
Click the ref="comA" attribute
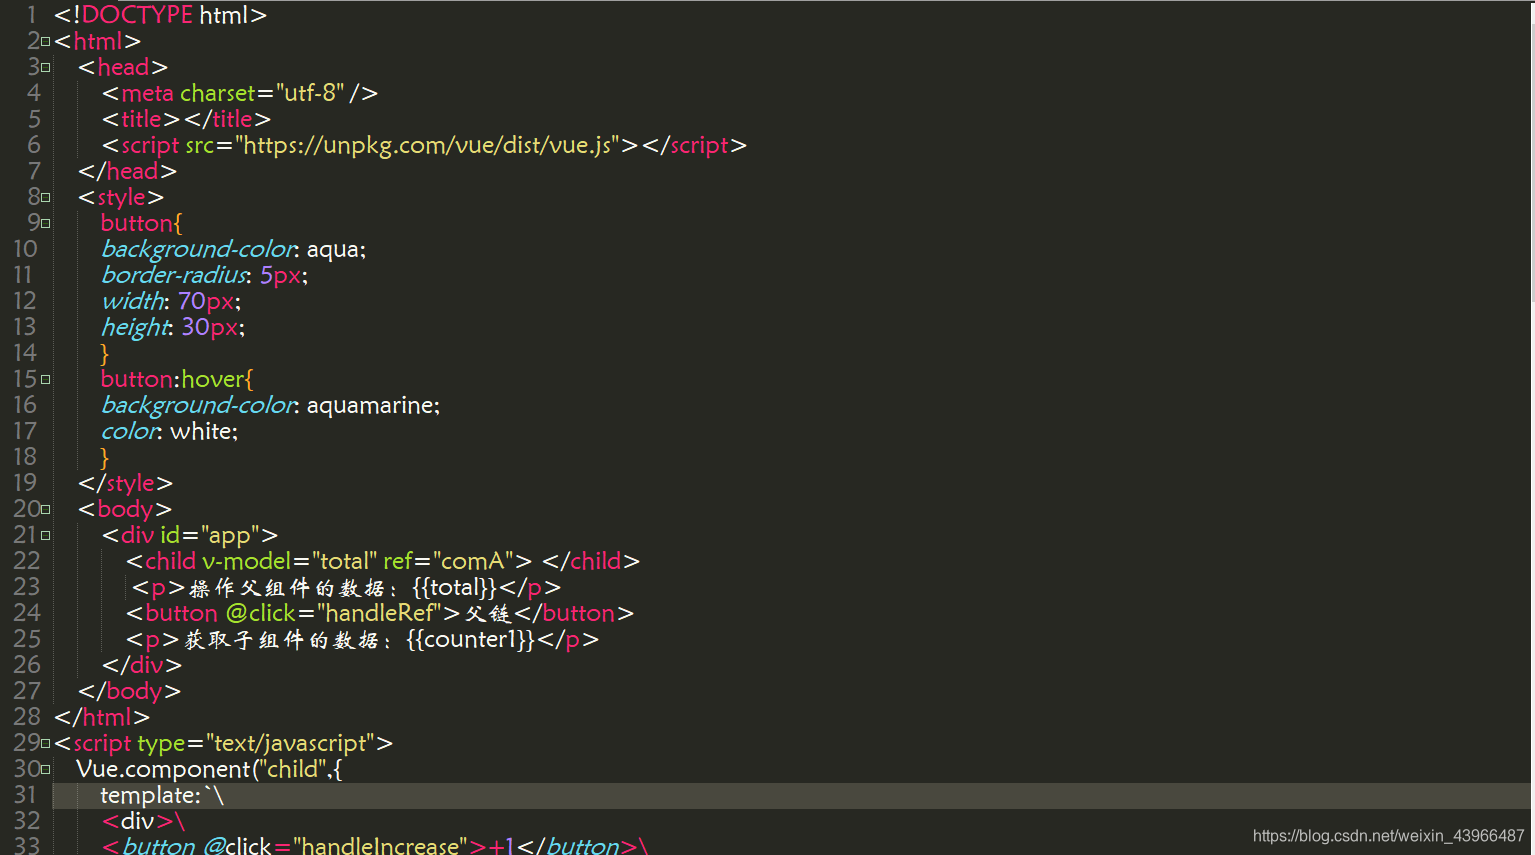448,561
